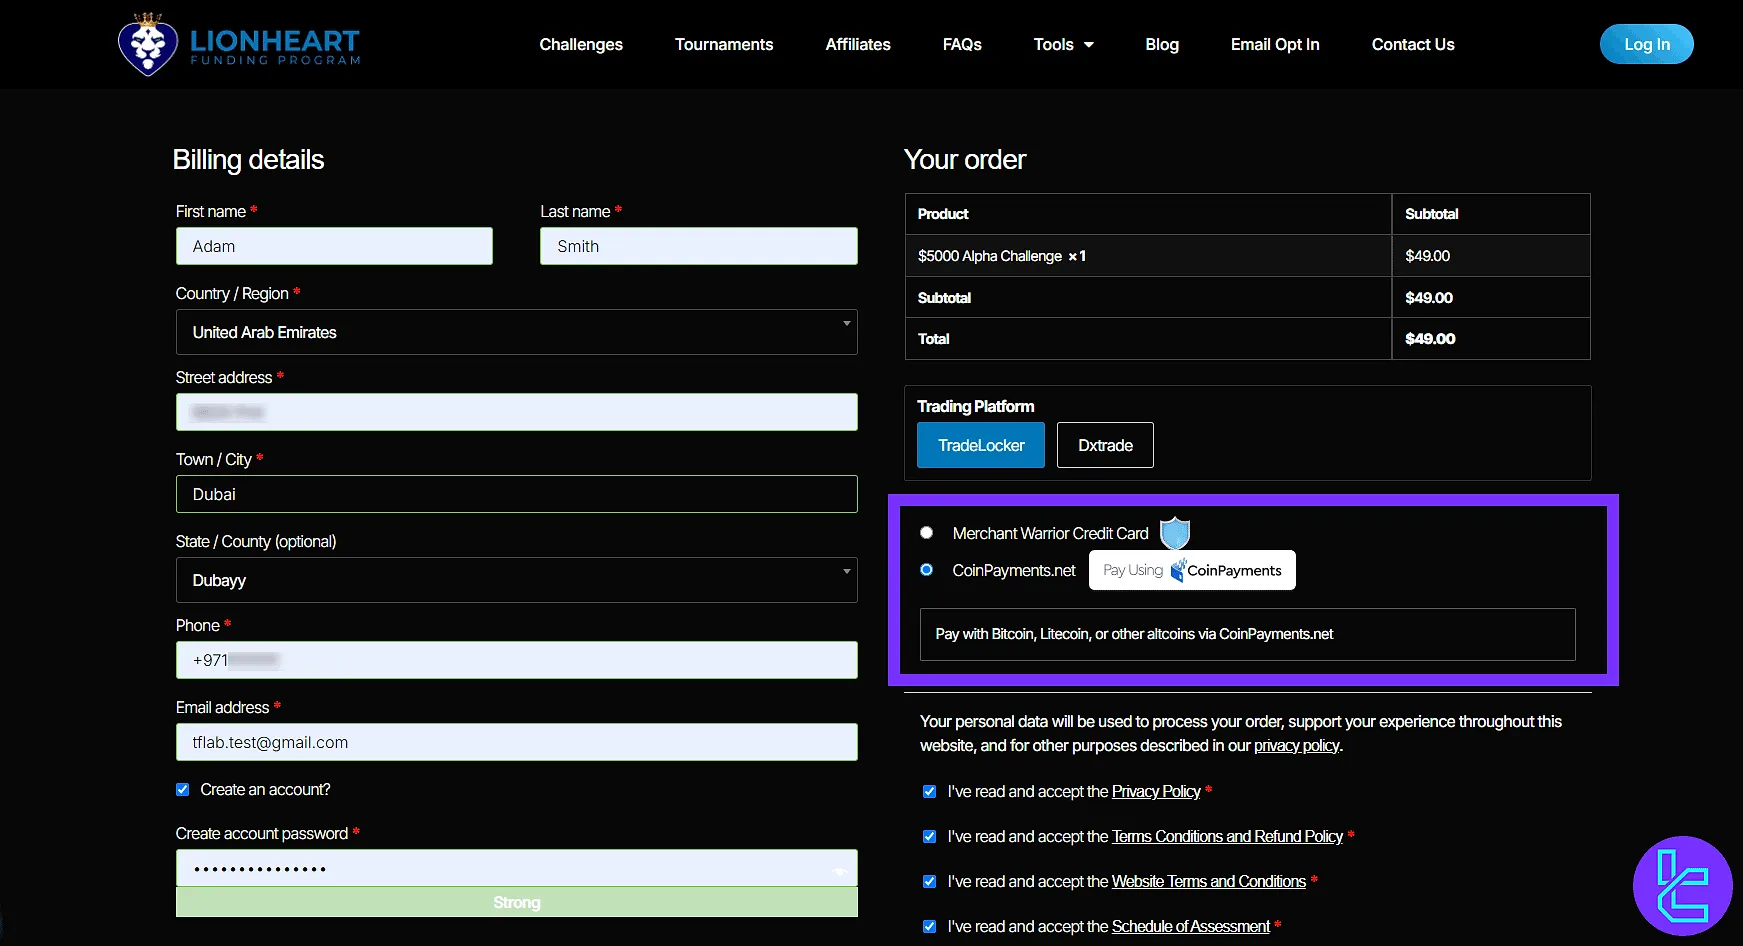The image size is (1743, 946).
Task: Select Merchant Warrior Credit Card radio button
Action: [927, 533]
